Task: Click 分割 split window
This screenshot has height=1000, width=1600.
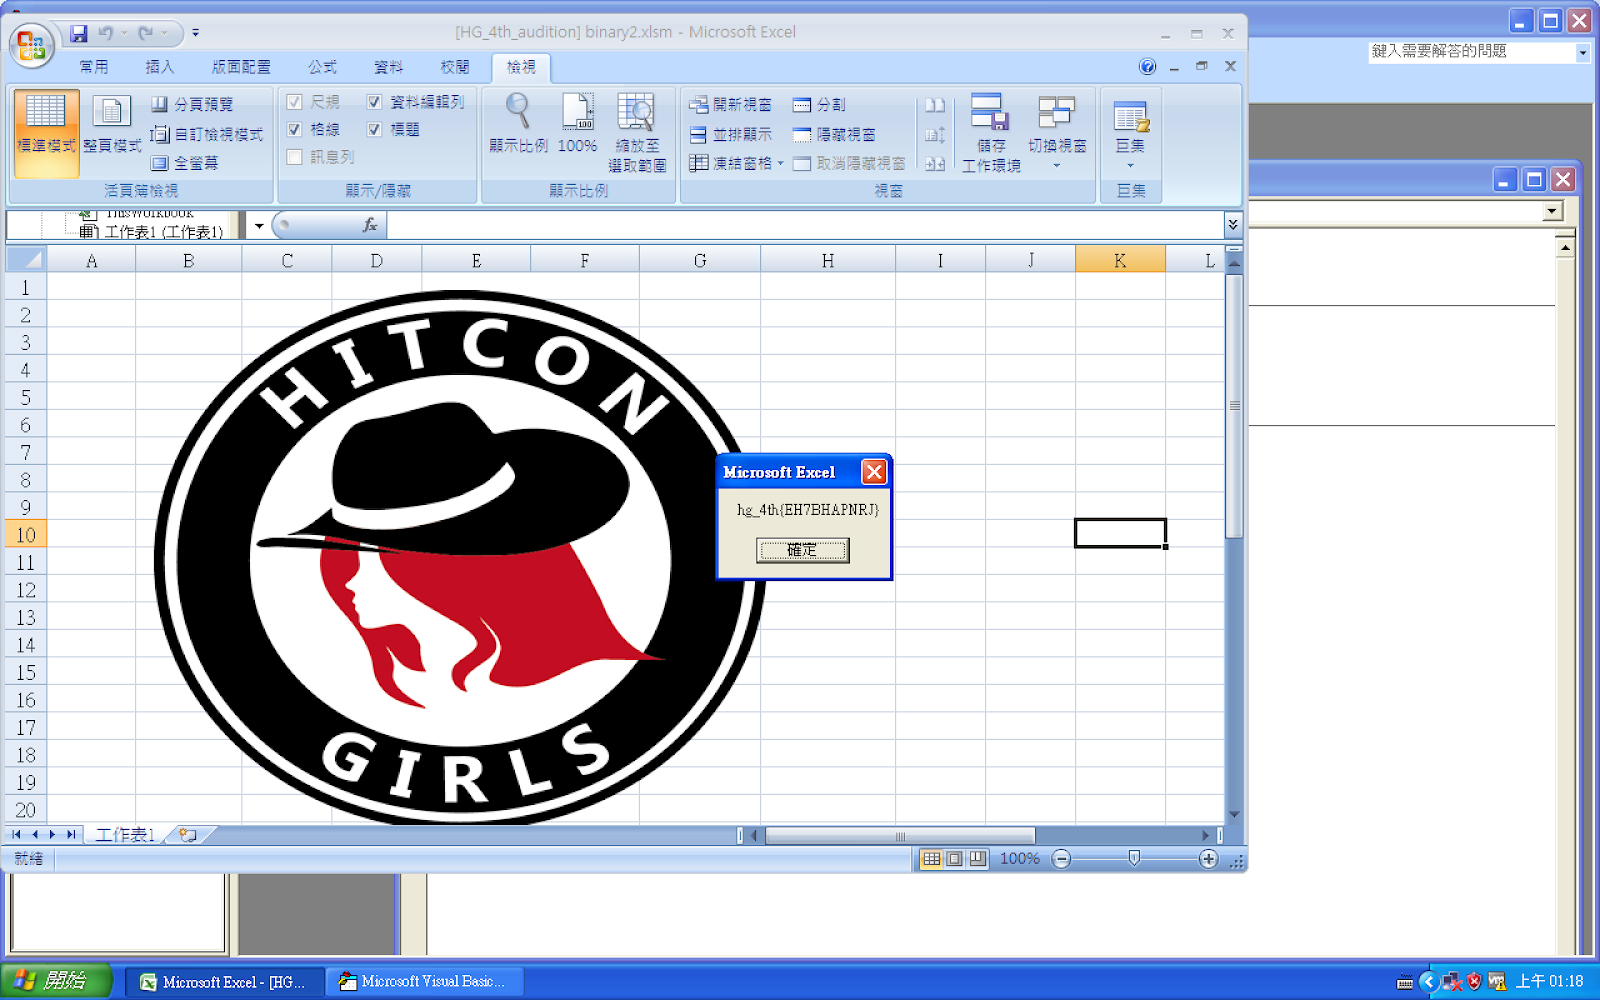Action: coord(819,104)
